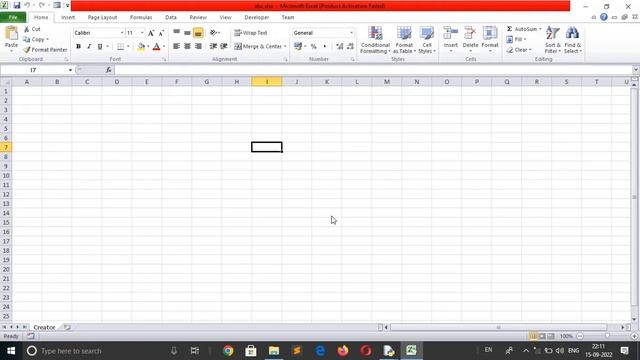Open the font name Calibri dropdown
Viewport: 640px width, 360px height.
[x=122, y=33]
